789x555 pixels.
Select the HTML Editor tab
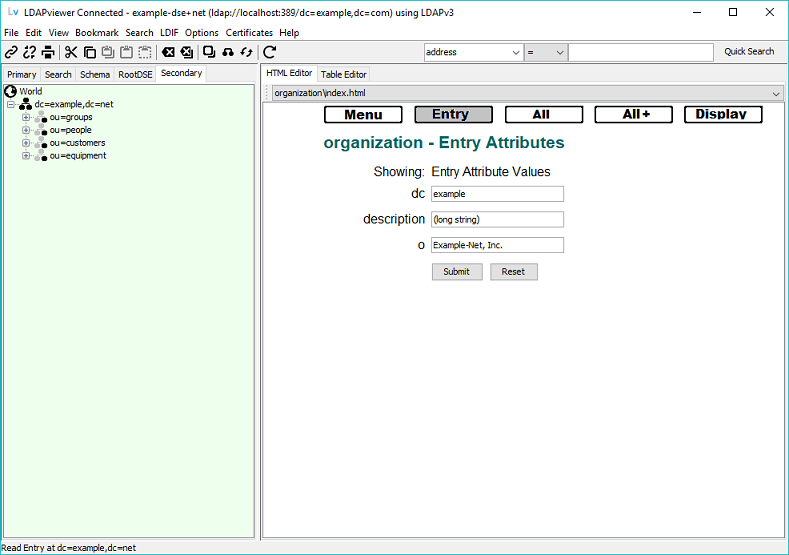tap(289, 73)
